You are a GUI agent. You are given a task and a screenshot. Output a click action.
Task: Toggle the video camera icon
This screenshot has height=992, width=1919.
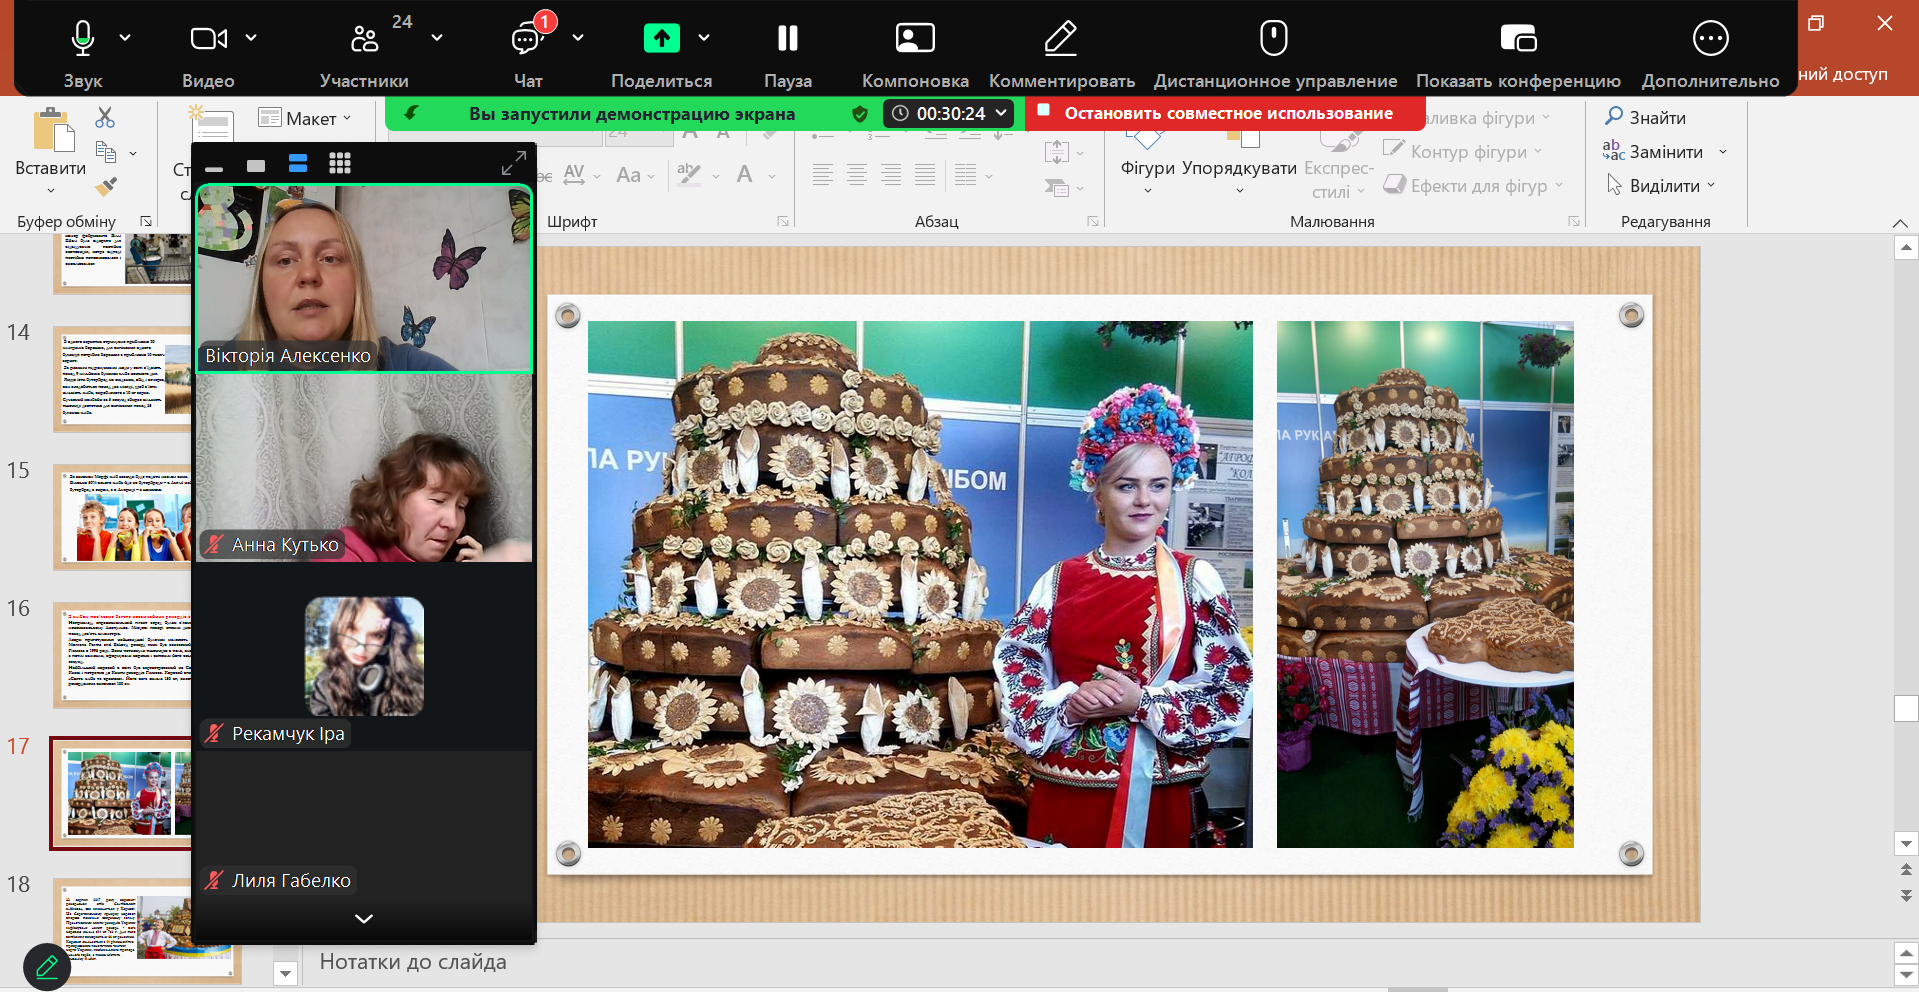(x=208, y=39)
